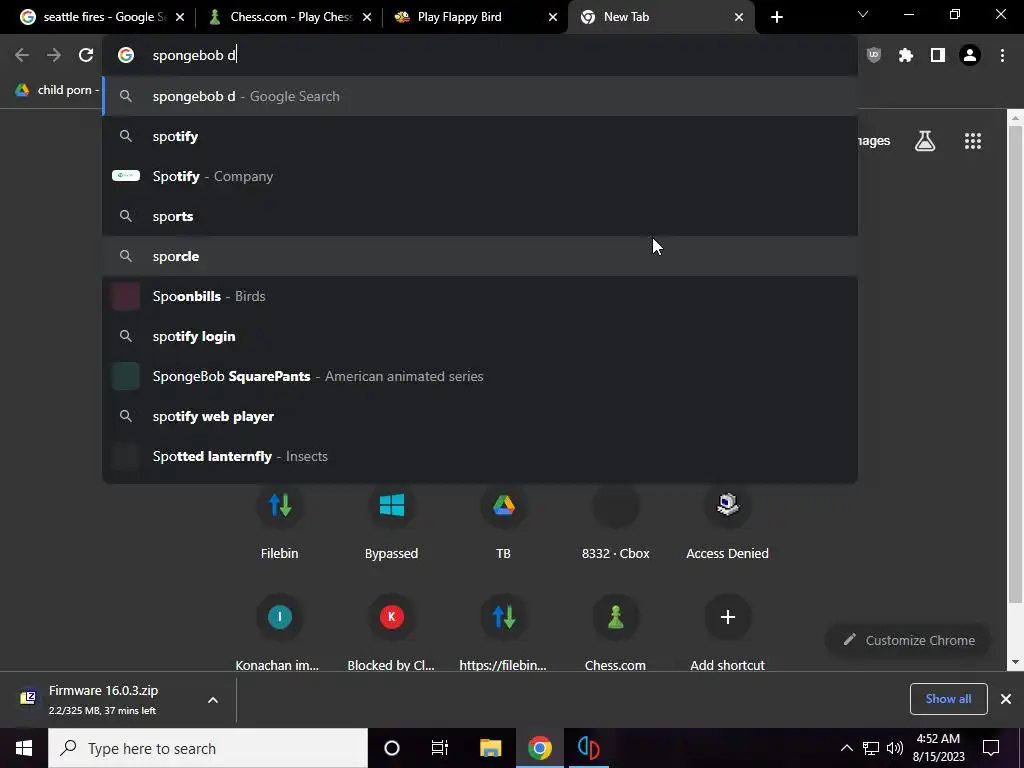Click the browser forward arrow
The width and height of the screenshot is (1024, 768).
[54, 56]
